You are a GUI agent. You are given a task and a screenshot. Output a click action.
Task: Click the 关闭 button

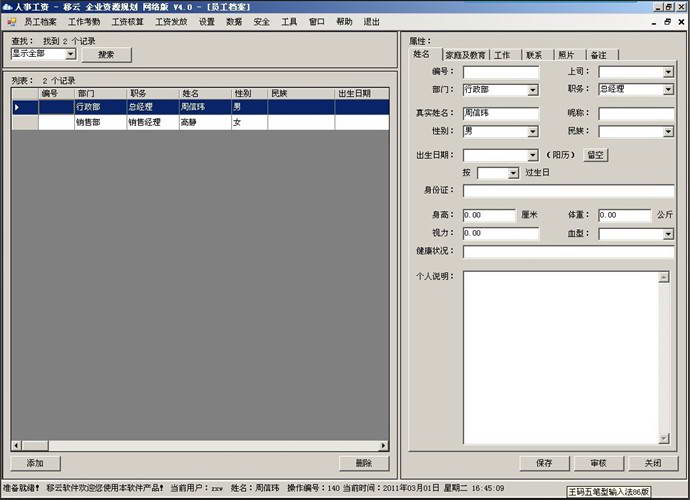653,463
